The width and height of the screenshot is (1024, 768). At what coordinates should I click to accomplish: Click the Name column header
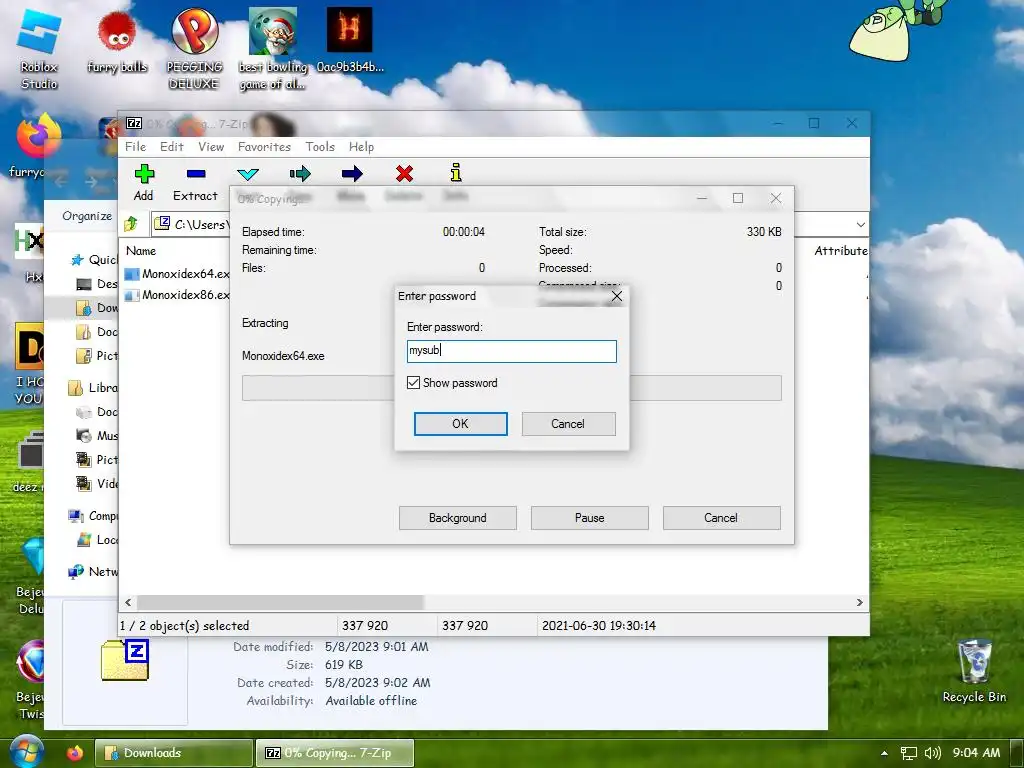click(141, 251)
